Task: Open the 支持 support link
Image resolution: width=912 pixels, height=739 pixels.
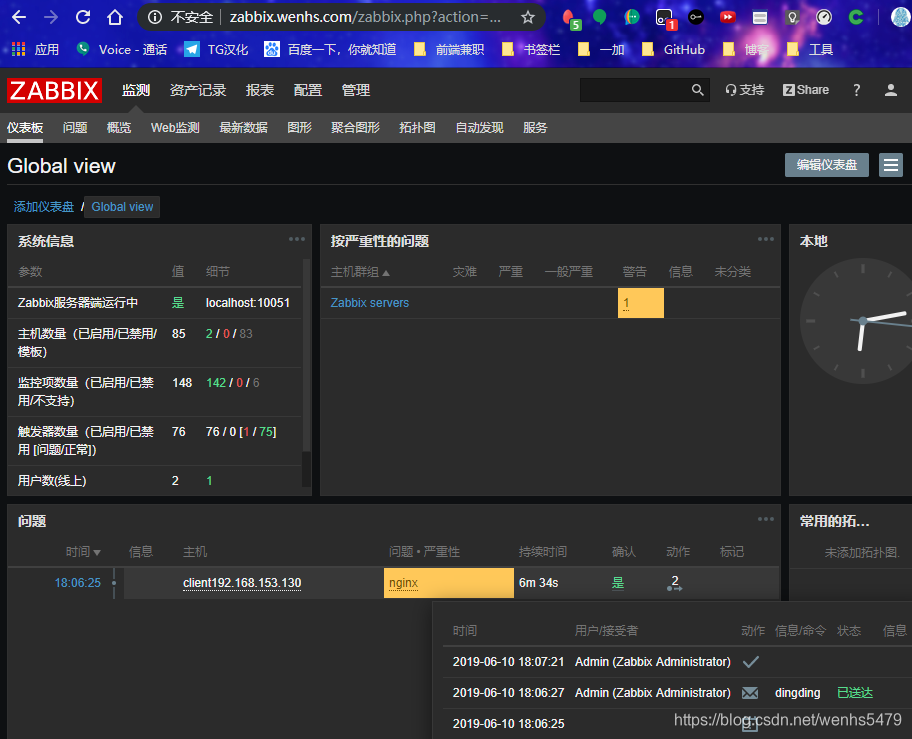Action: 744,90
